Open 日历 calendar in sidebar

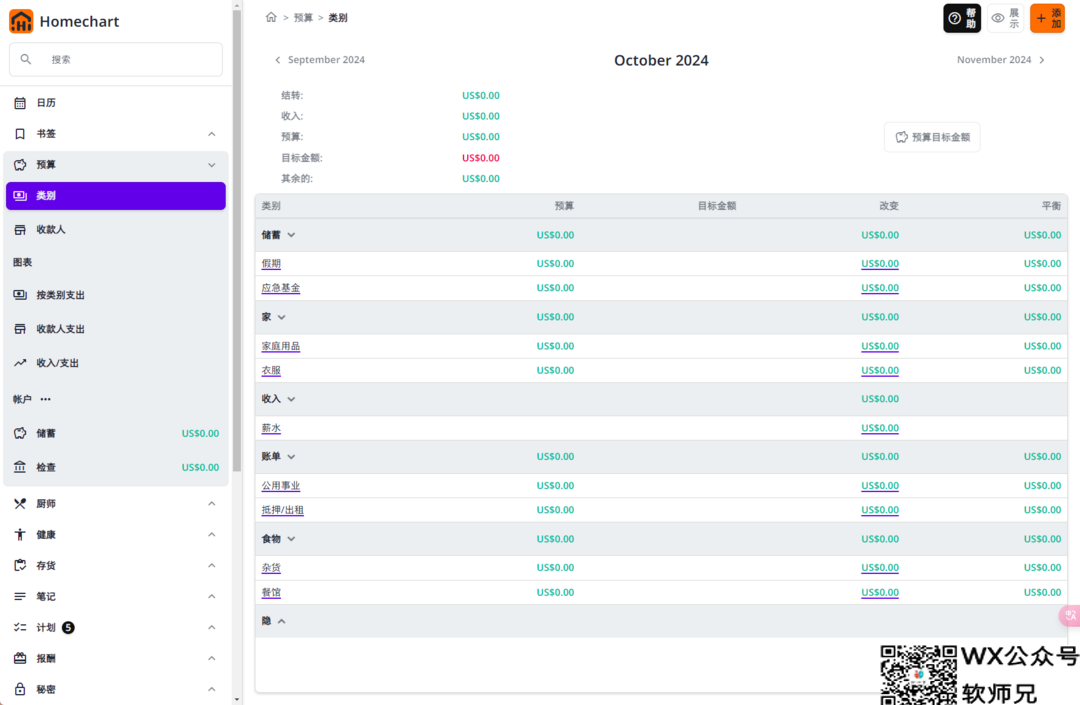pyautogui.click(x=116, y=103)
